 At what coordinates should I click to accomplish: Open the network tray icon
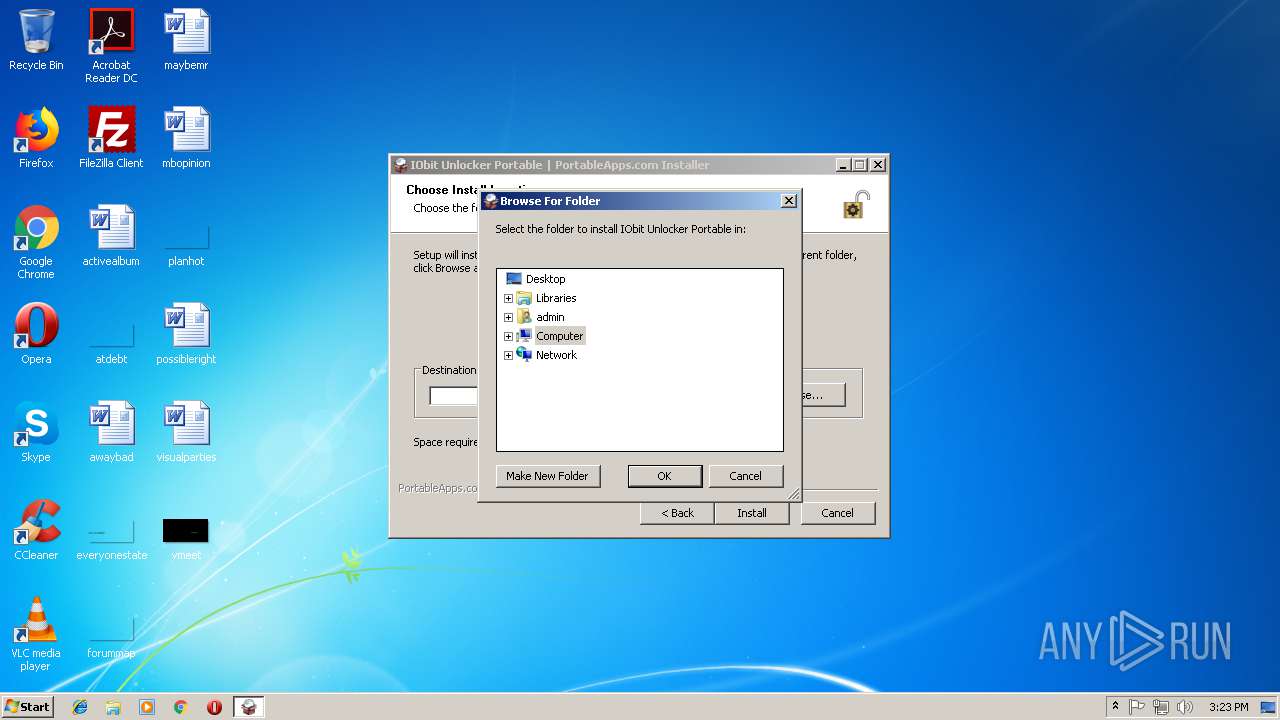point(1161,707)
